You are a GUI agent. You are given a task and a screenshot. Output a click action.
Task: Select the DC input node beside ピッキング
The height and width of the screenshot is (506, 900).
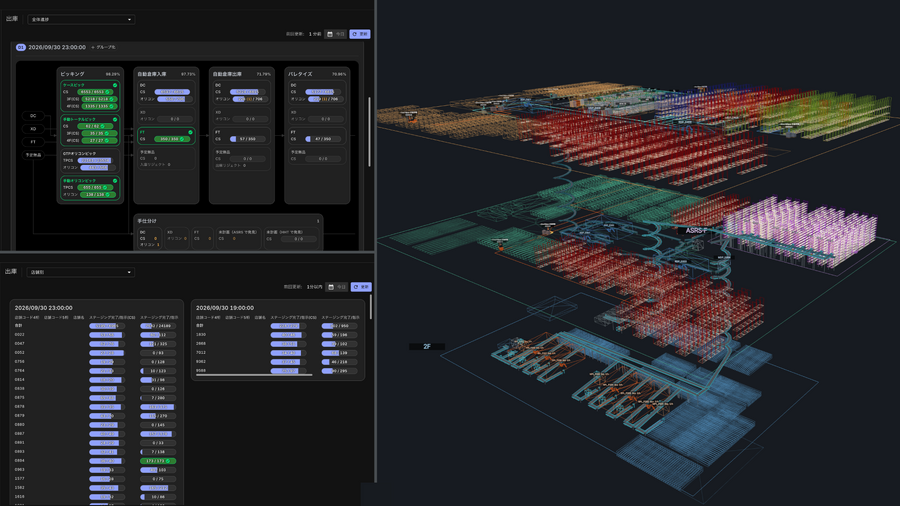33,115
